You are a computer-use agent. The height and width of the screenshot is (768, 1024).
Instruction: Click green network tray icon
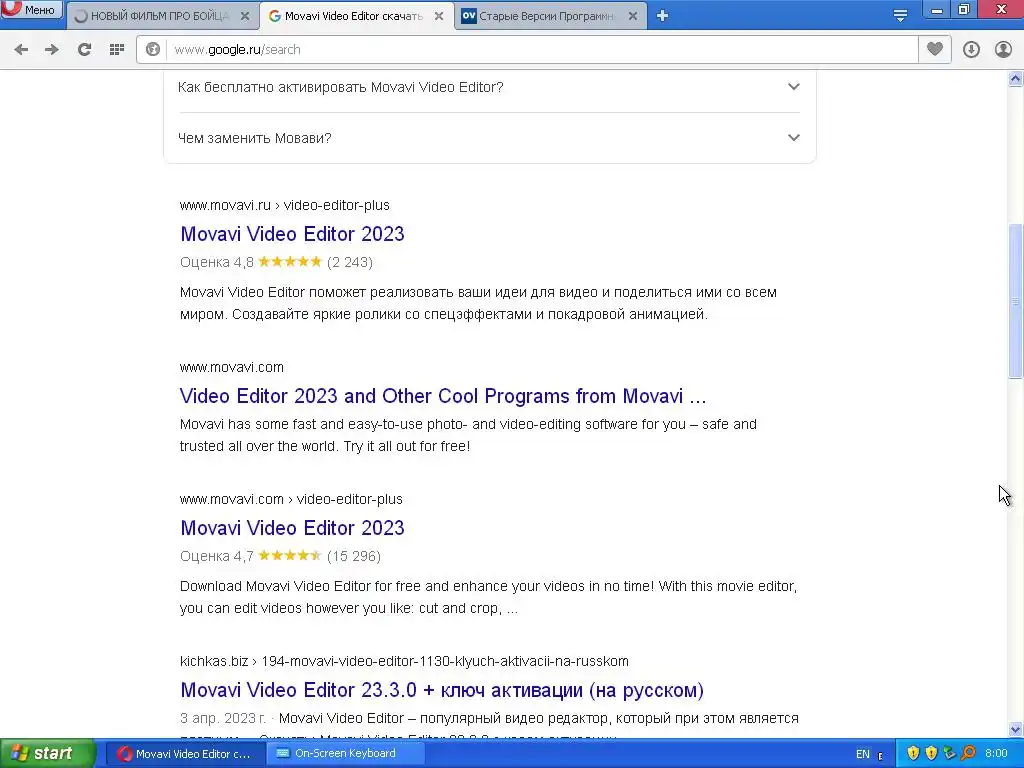point(950,754)
